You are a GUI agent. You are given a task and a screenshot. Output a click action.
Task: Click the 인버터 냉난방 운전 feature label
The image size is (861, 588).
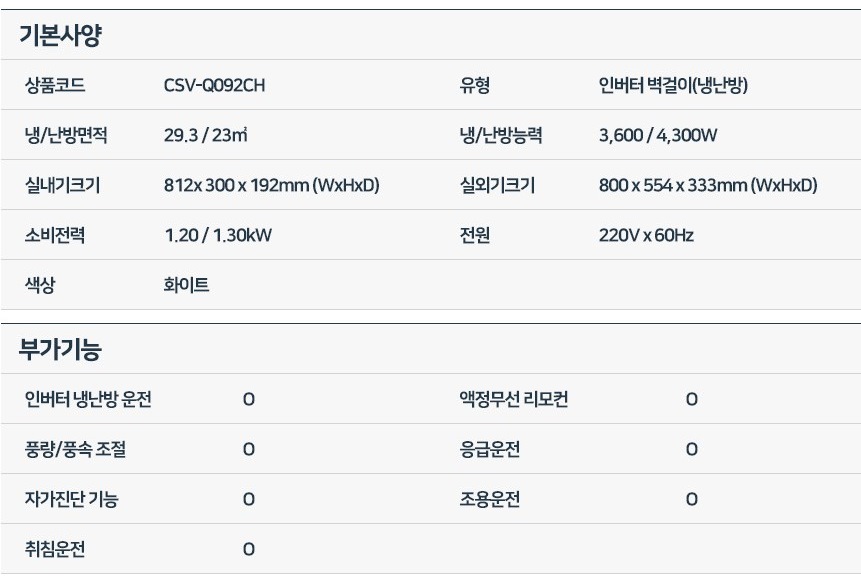point(88,400)
